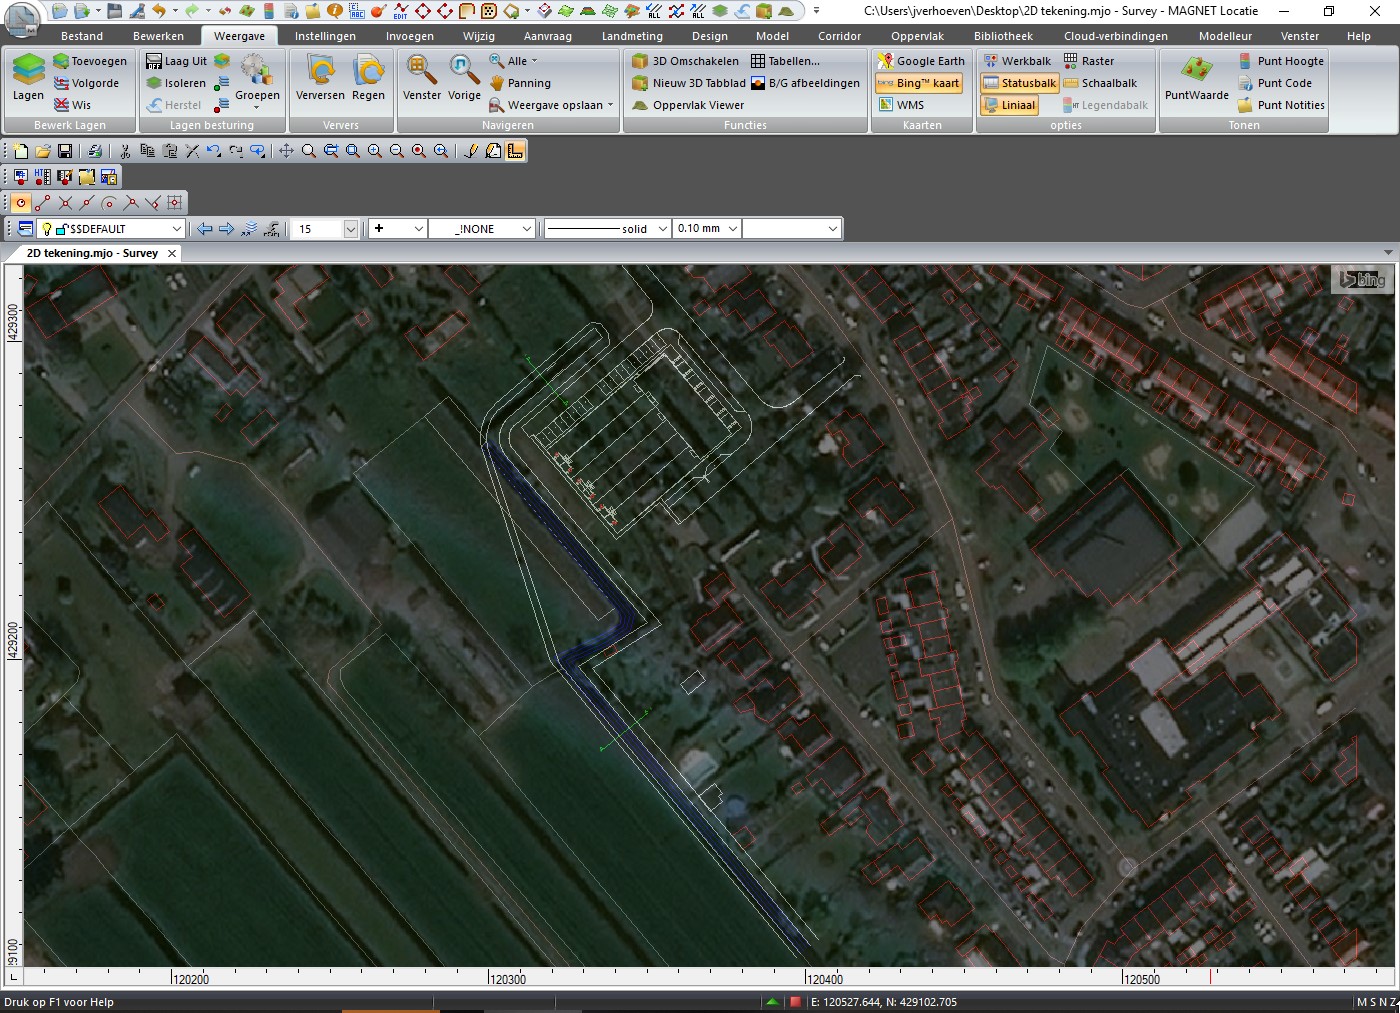The image size is (1400, 1013).
Task: Disable the Liniaal ruler display
Action: pos(1009,105)
